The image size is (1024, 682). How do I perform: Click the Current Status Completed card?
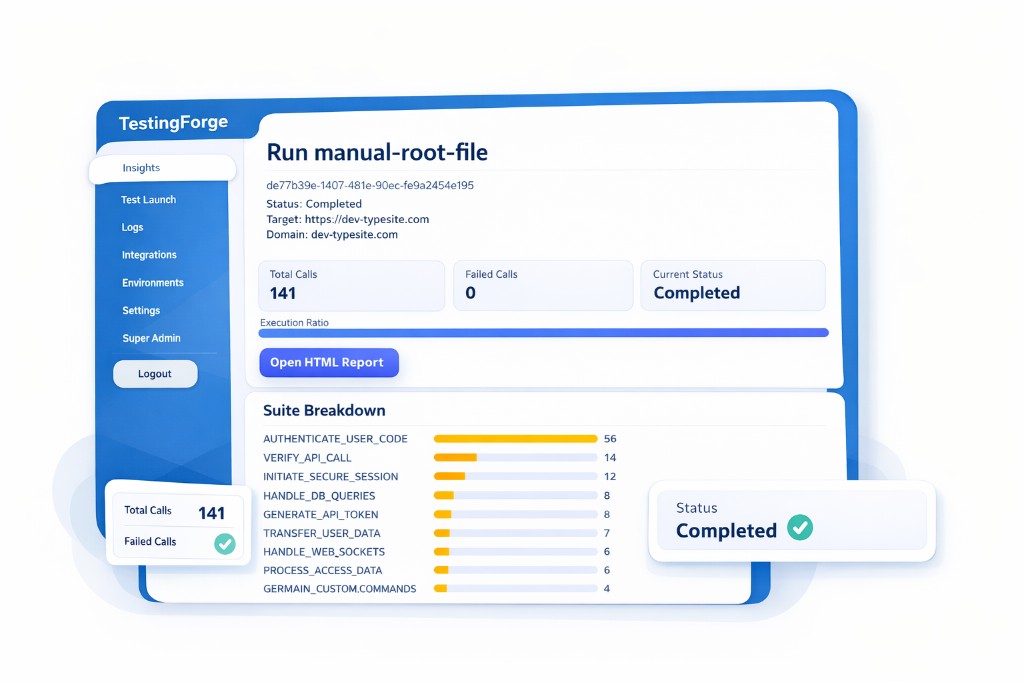coord(733,286)
